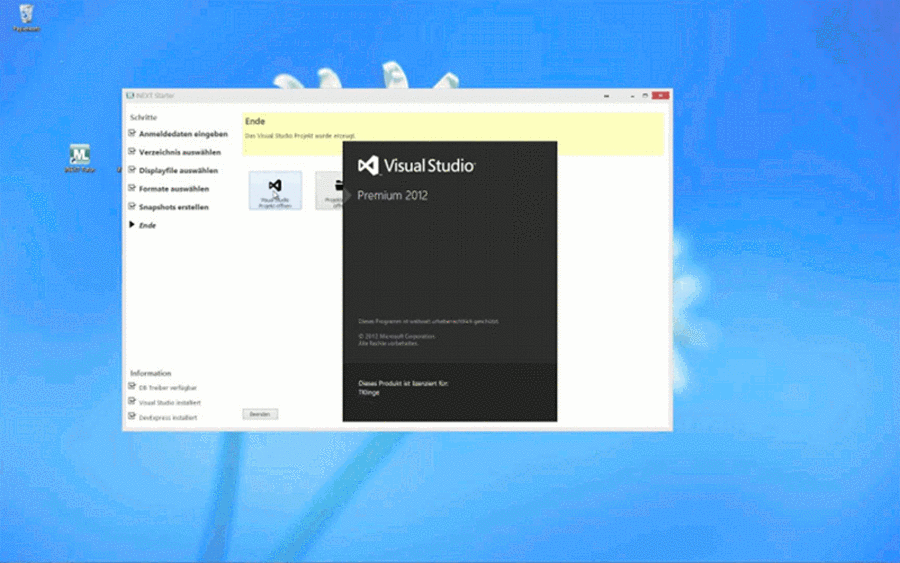Click the Visual Studio Projekt message in the banner
The height and width of the screenshot is (563, 900).
coord(300,136)
